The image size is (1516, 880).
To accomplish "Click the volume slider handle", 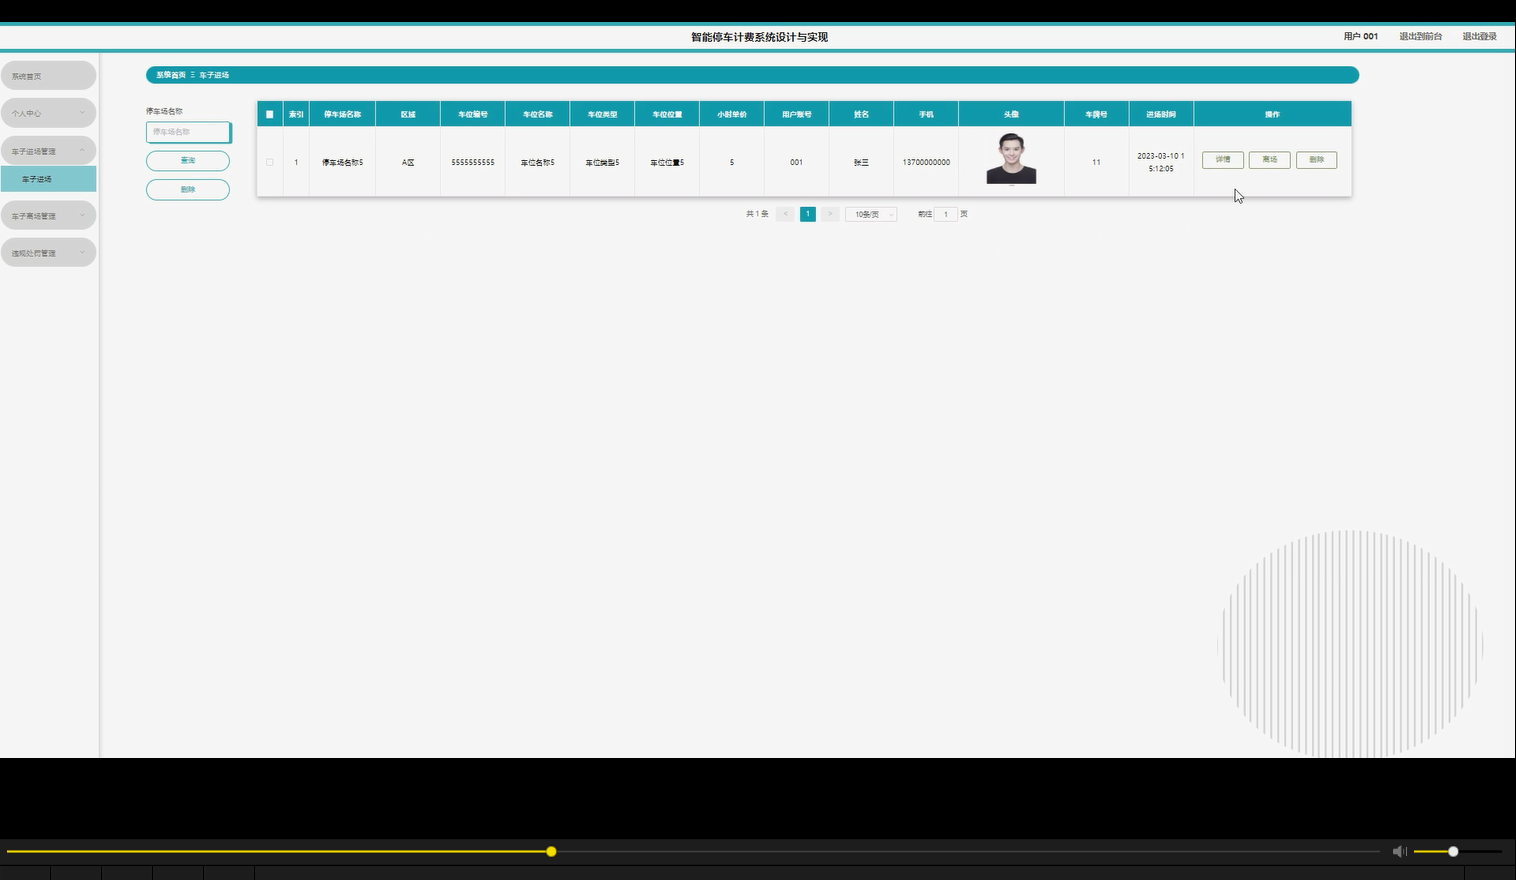I will [1453, 851].
